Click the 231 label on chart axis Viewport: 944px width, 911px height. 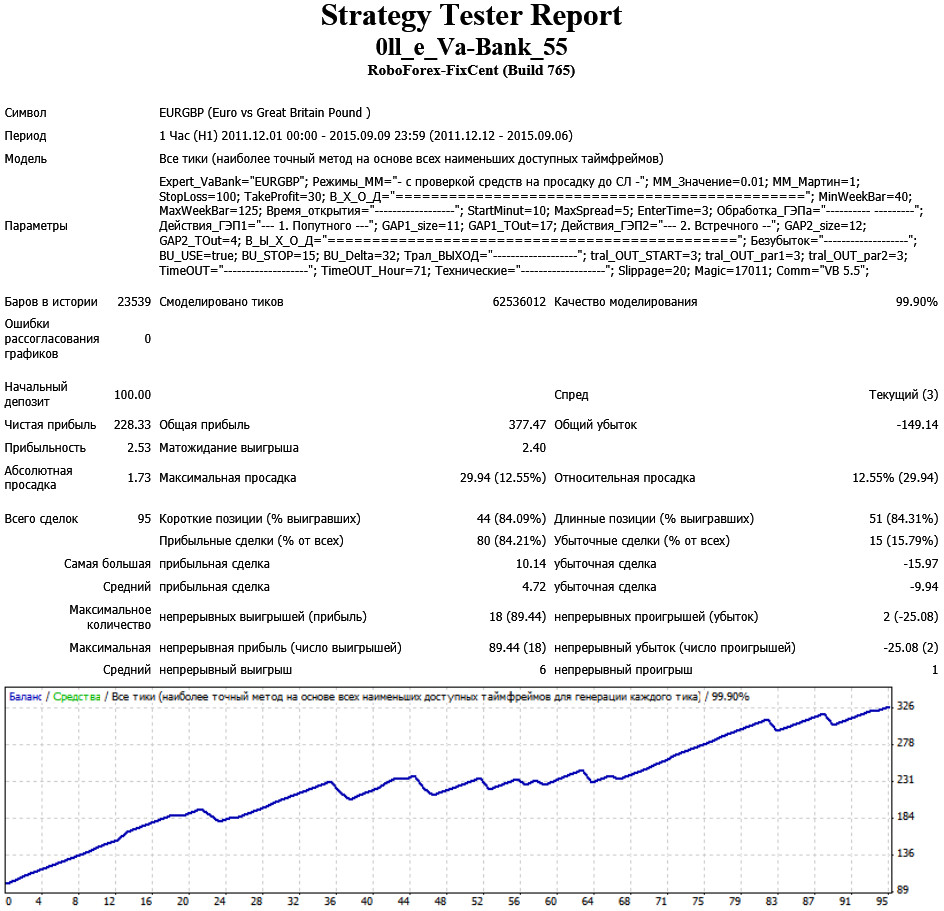click(905, 779)
